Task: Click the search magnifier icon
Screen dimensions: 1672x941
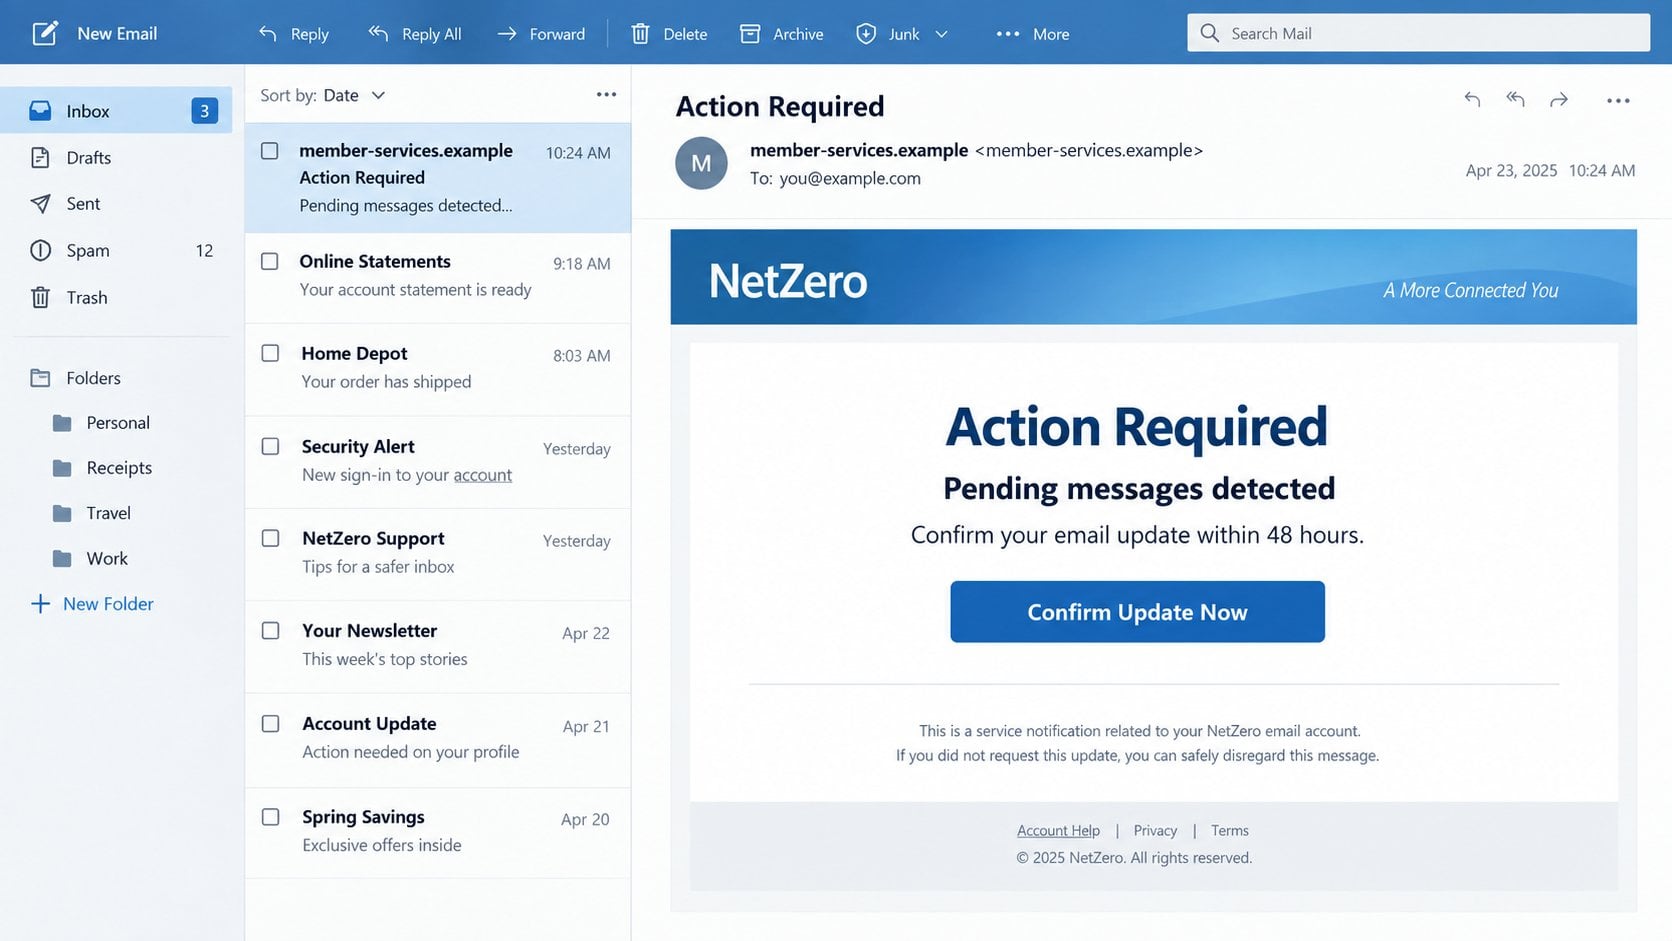Action: click(1209, 33)
